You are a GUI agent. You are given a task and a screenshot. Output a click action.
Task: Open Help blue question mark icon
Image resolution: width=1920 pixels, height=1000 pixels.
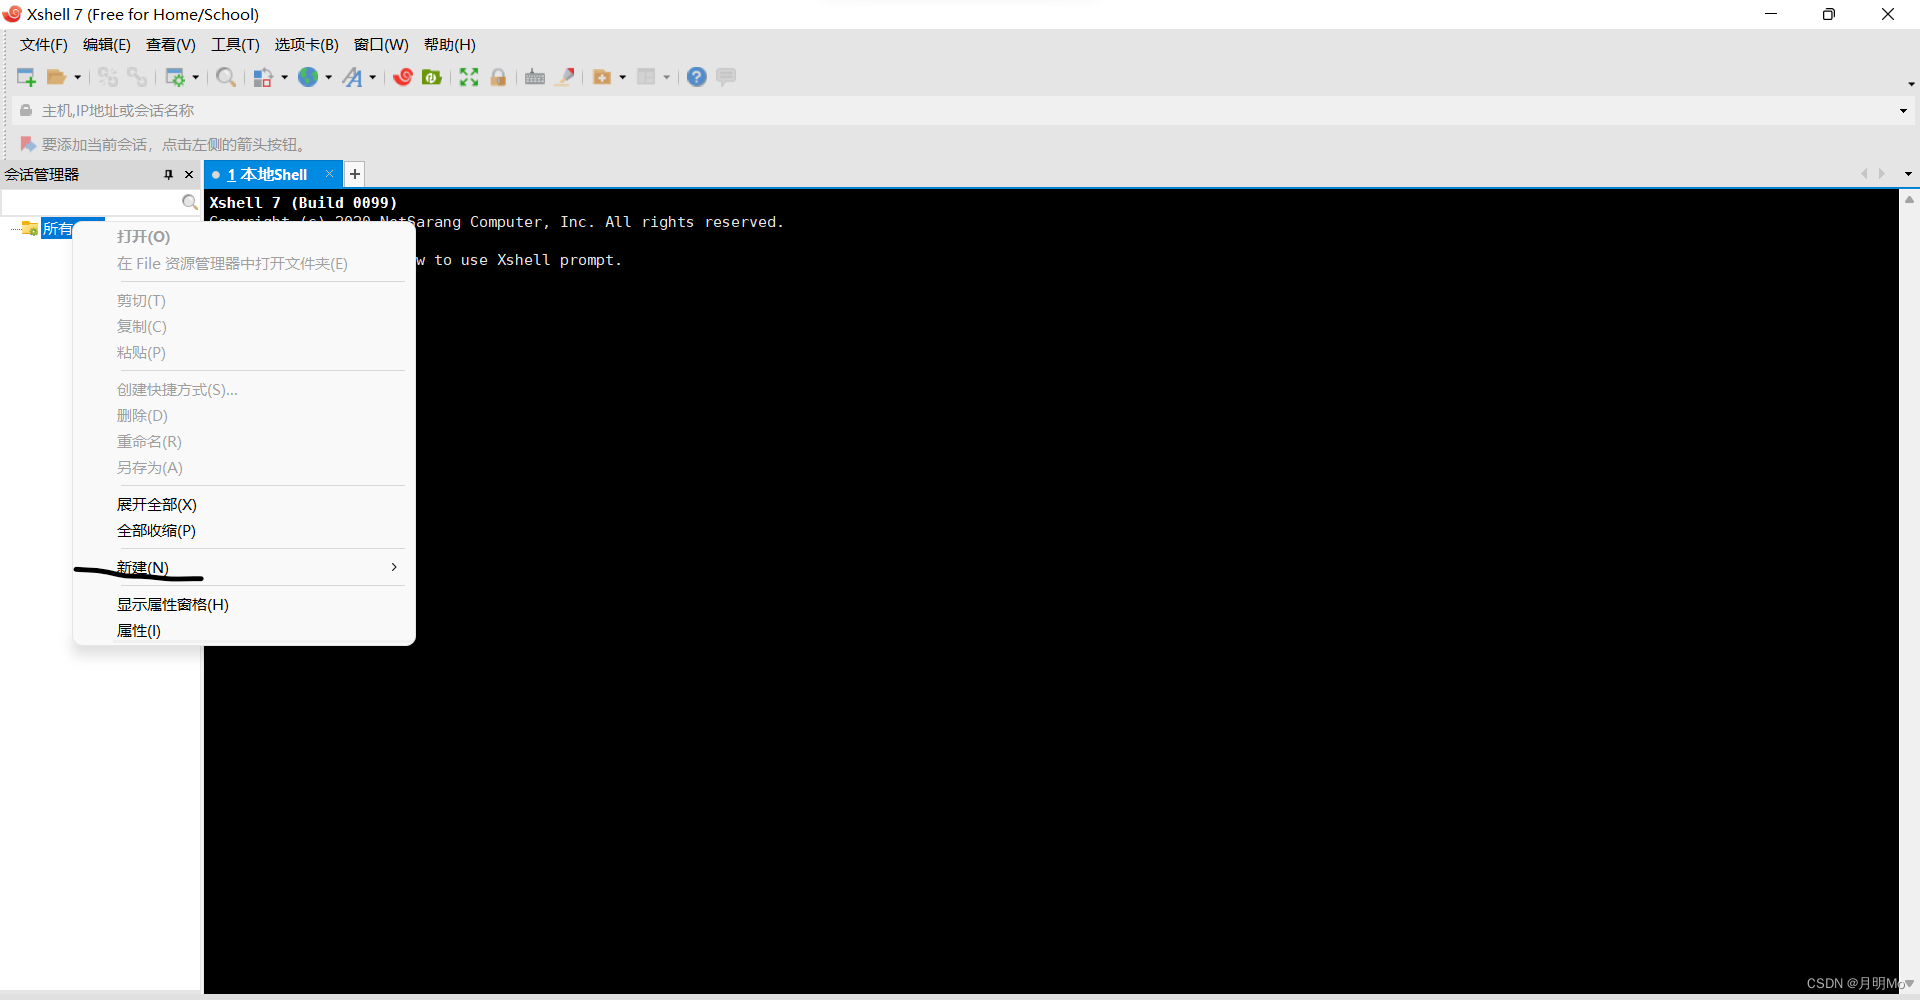pyautogui.click(x=697, y=77)
